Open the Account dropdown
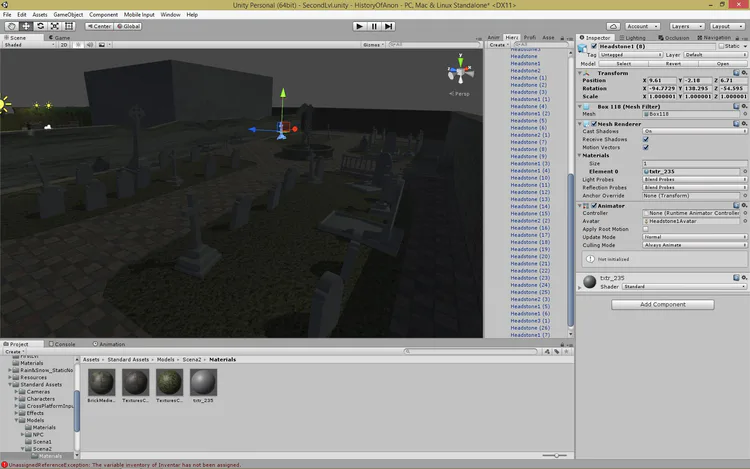Screen dimensions: 750x469 pos(642,26)
